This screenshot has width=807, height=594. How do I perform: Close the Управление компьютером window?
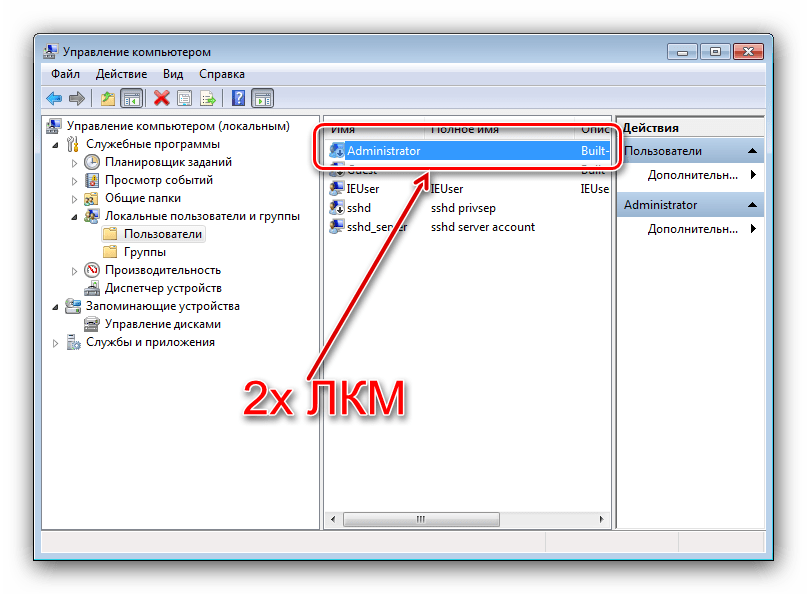pos(749,51)
